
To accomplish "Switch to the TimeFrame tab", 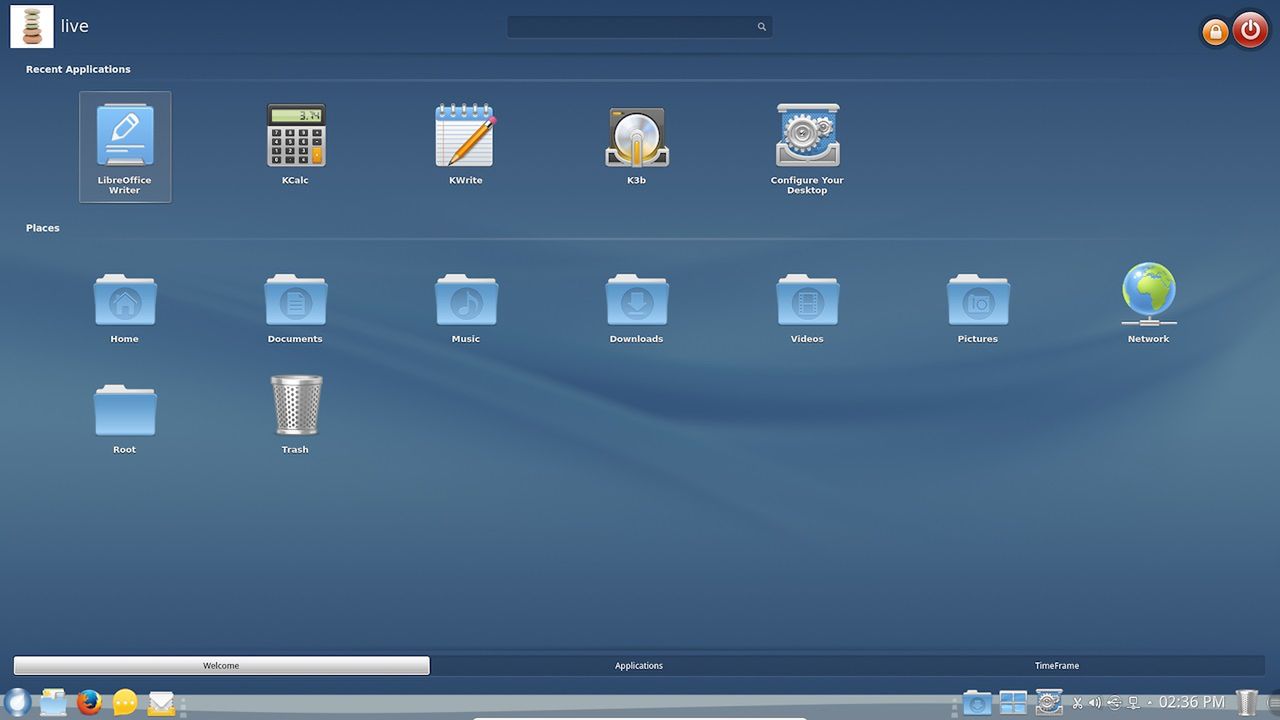I will 1056,665.
